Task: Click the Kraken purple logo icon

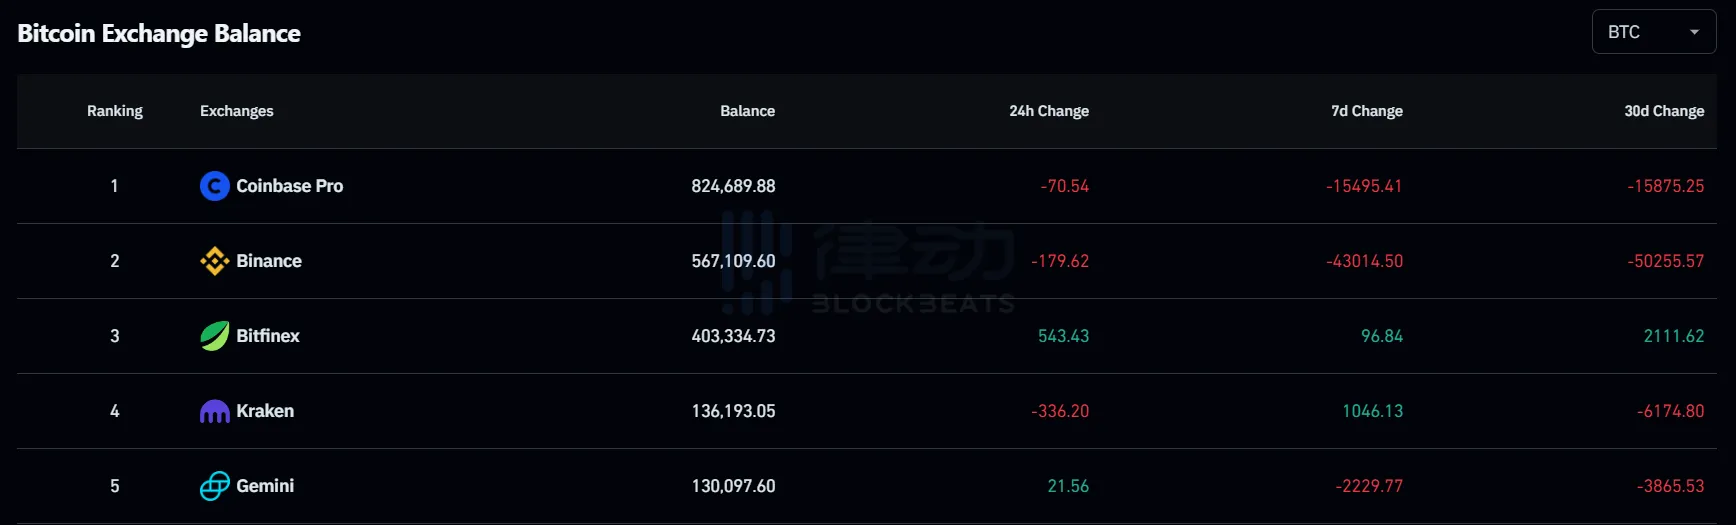Action: (215, 411)
